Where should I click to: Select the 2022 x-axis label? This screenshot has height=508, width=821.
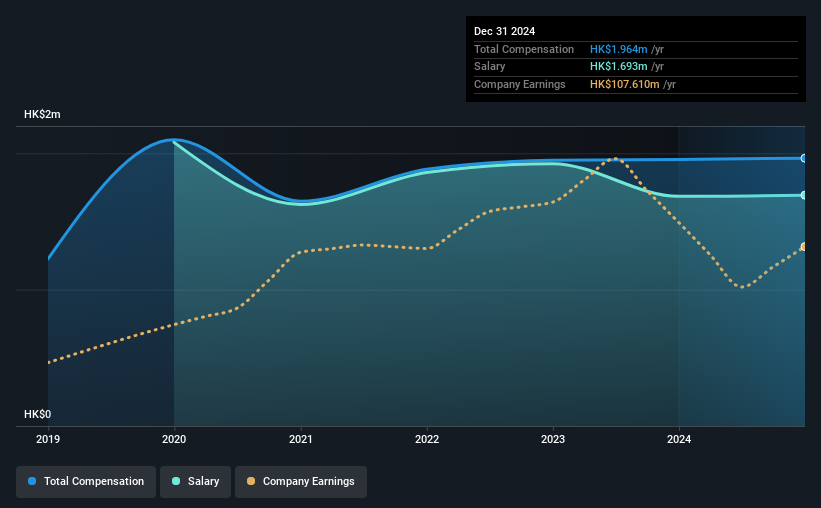pyautogui.click(x=427, y=439)
